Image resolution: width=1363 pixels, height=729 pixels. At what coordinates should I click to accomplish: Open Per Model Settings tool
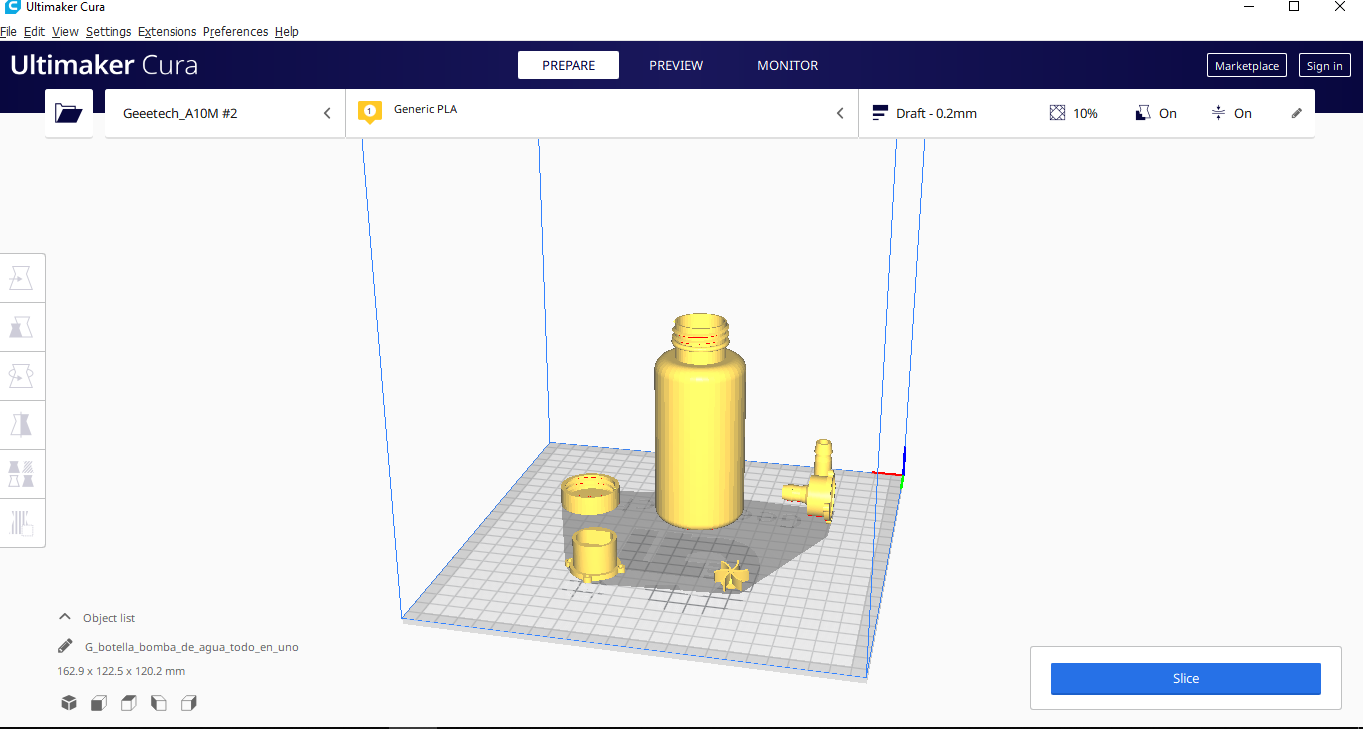click(22, 473)
